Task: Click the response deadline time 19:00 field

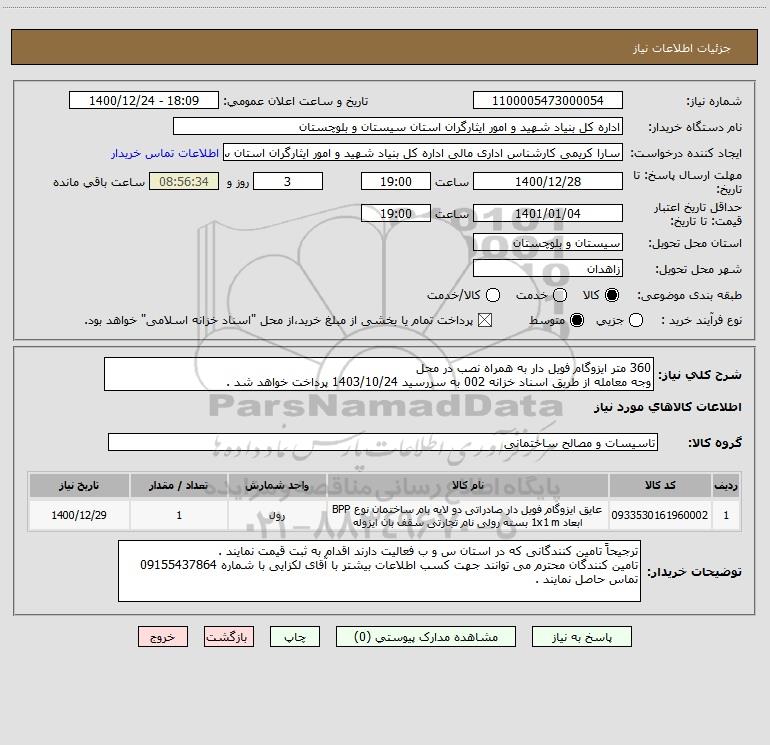Action: tap(396, 181)
